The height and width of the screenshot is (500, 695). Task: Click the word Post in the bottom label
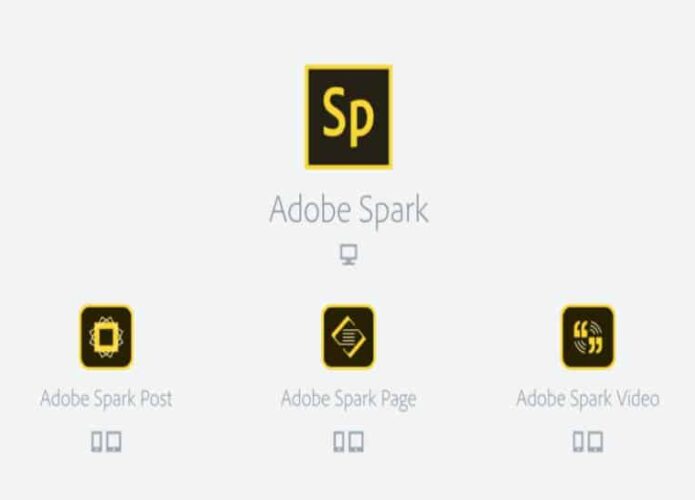pos(156,398)
